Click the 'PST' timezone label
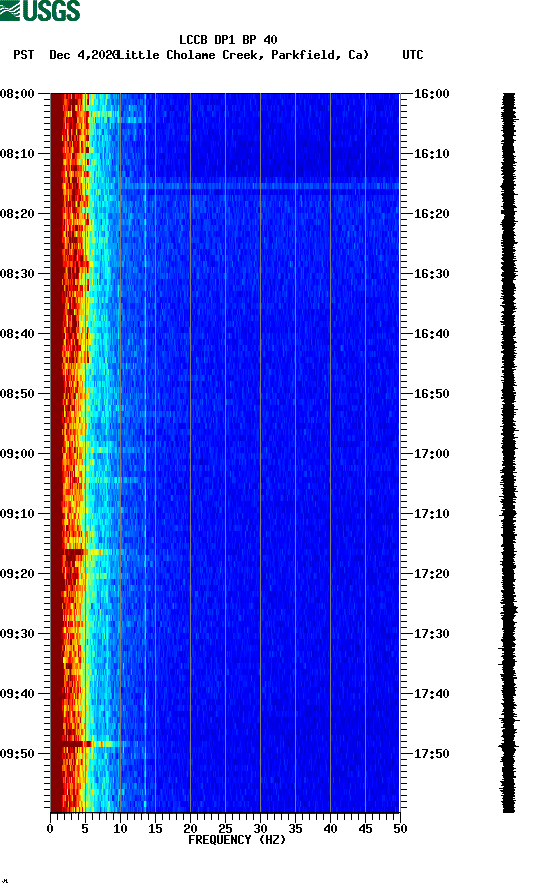The image size is (552, 892). [23, 55]
